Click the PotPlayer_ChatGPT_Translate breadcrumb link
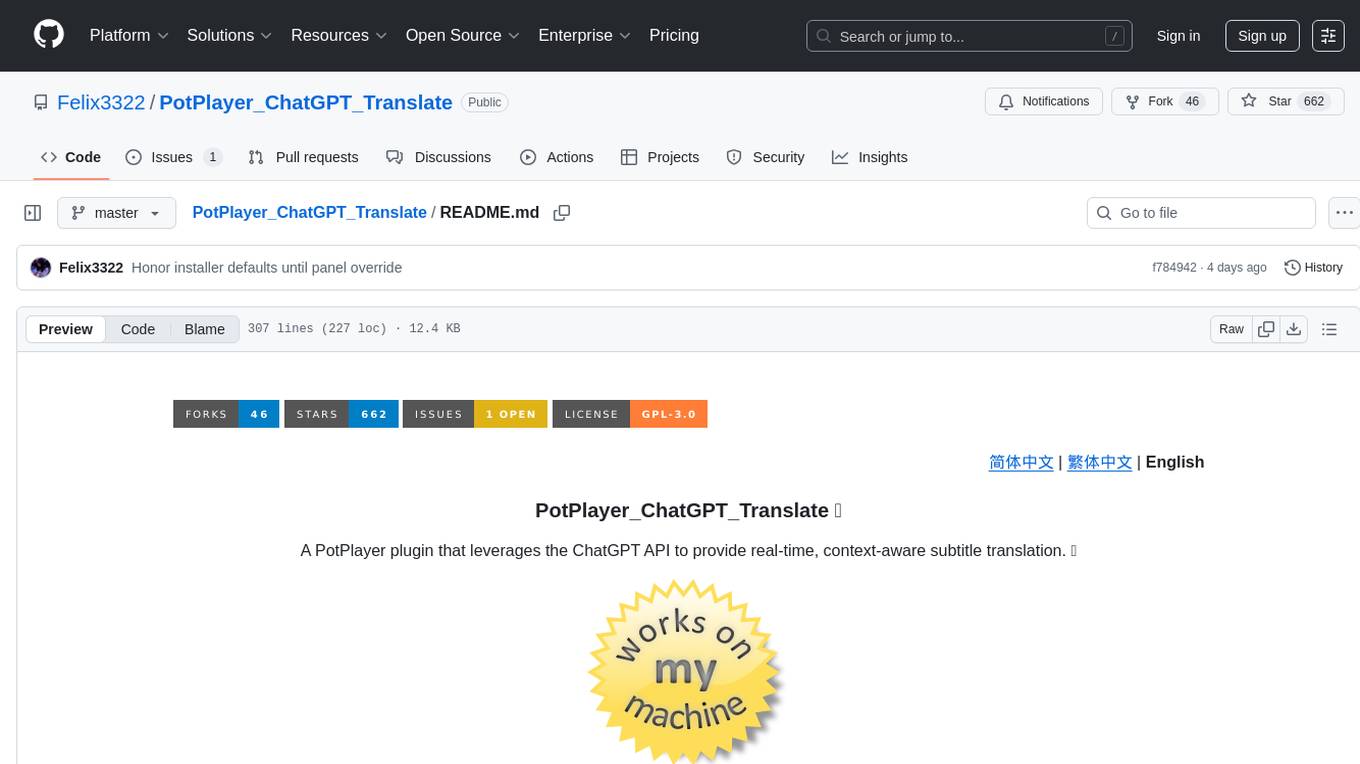The height and width of the screenshot is (764, 1360). (309, 212)
